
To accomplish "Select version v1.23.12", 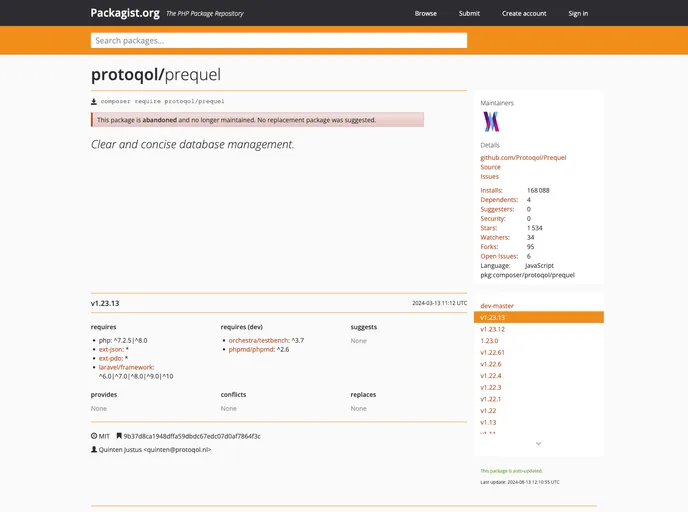I will (492, 329).
